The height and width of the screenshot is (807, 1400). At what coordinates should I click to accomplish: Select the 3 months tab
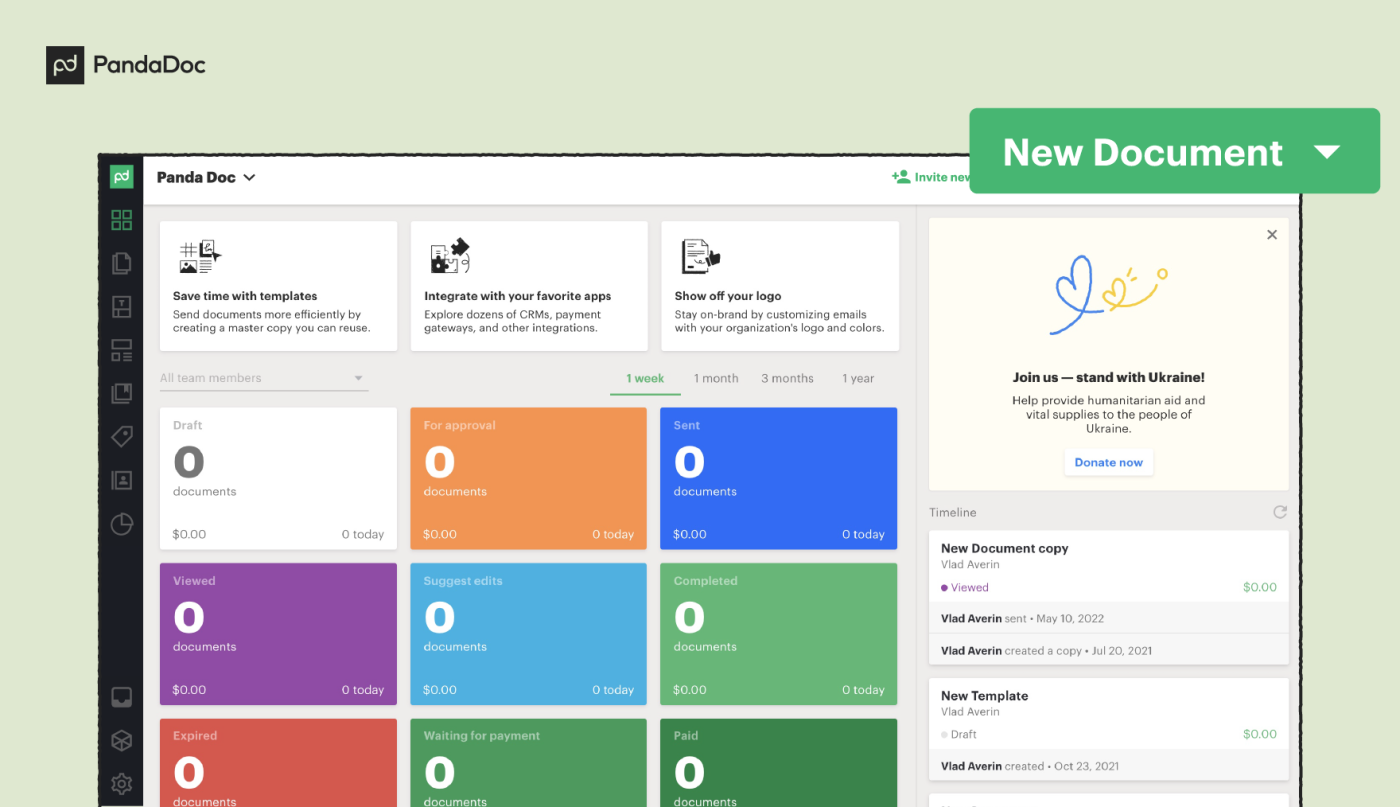[787, 378]
